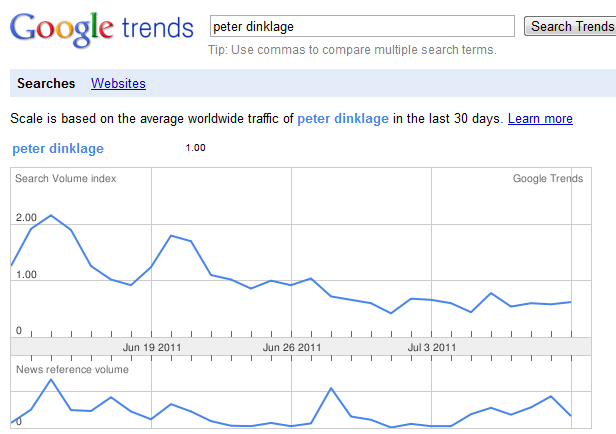
Task: Click the highest peak of the search volume line
Action: click(x=51, y=215)
